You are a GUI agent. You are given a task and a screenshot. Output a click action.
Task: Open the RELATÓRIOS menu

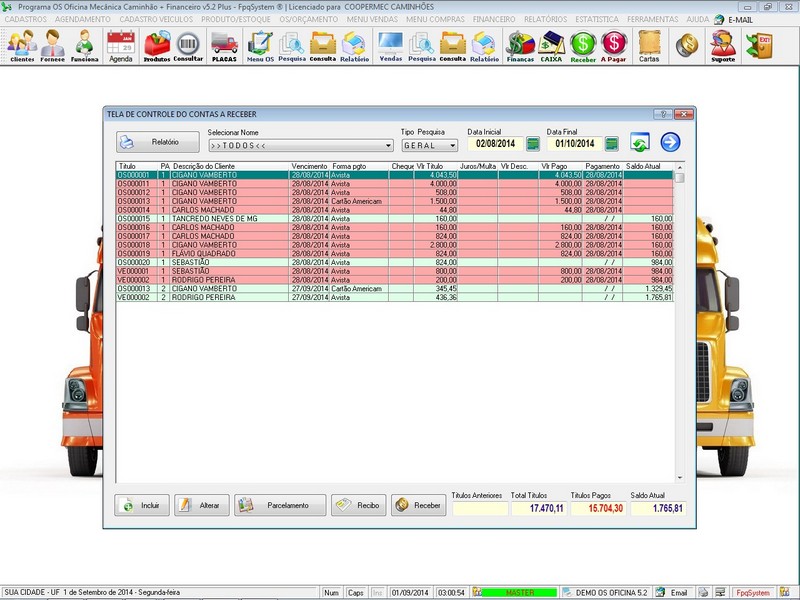tap(545, 19)
